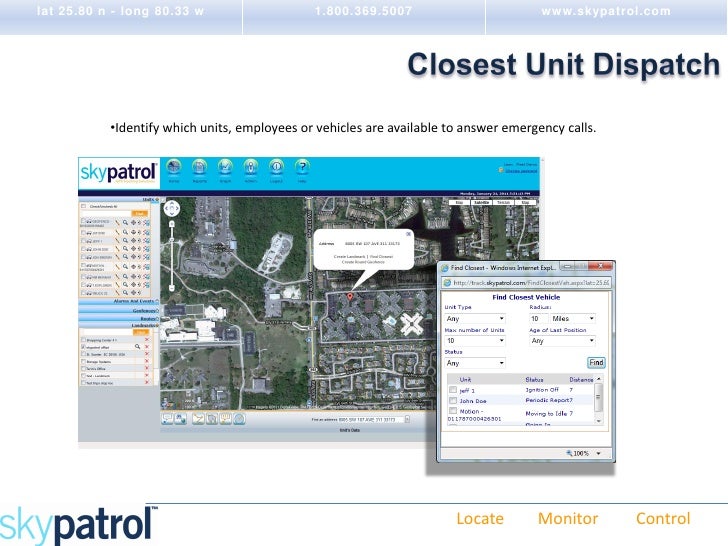Uncheck the skypatrol office landmark checkbox

point(84,347)
